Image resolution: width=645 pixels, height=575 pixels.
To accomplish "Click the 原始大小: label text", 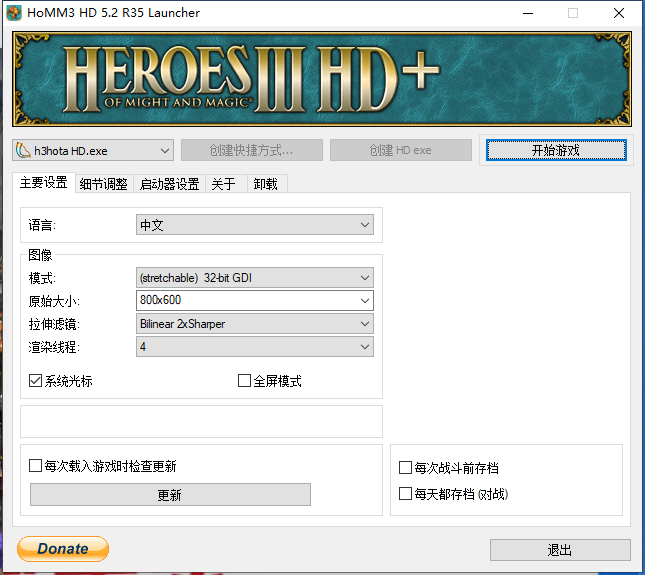I will [53, 301].
